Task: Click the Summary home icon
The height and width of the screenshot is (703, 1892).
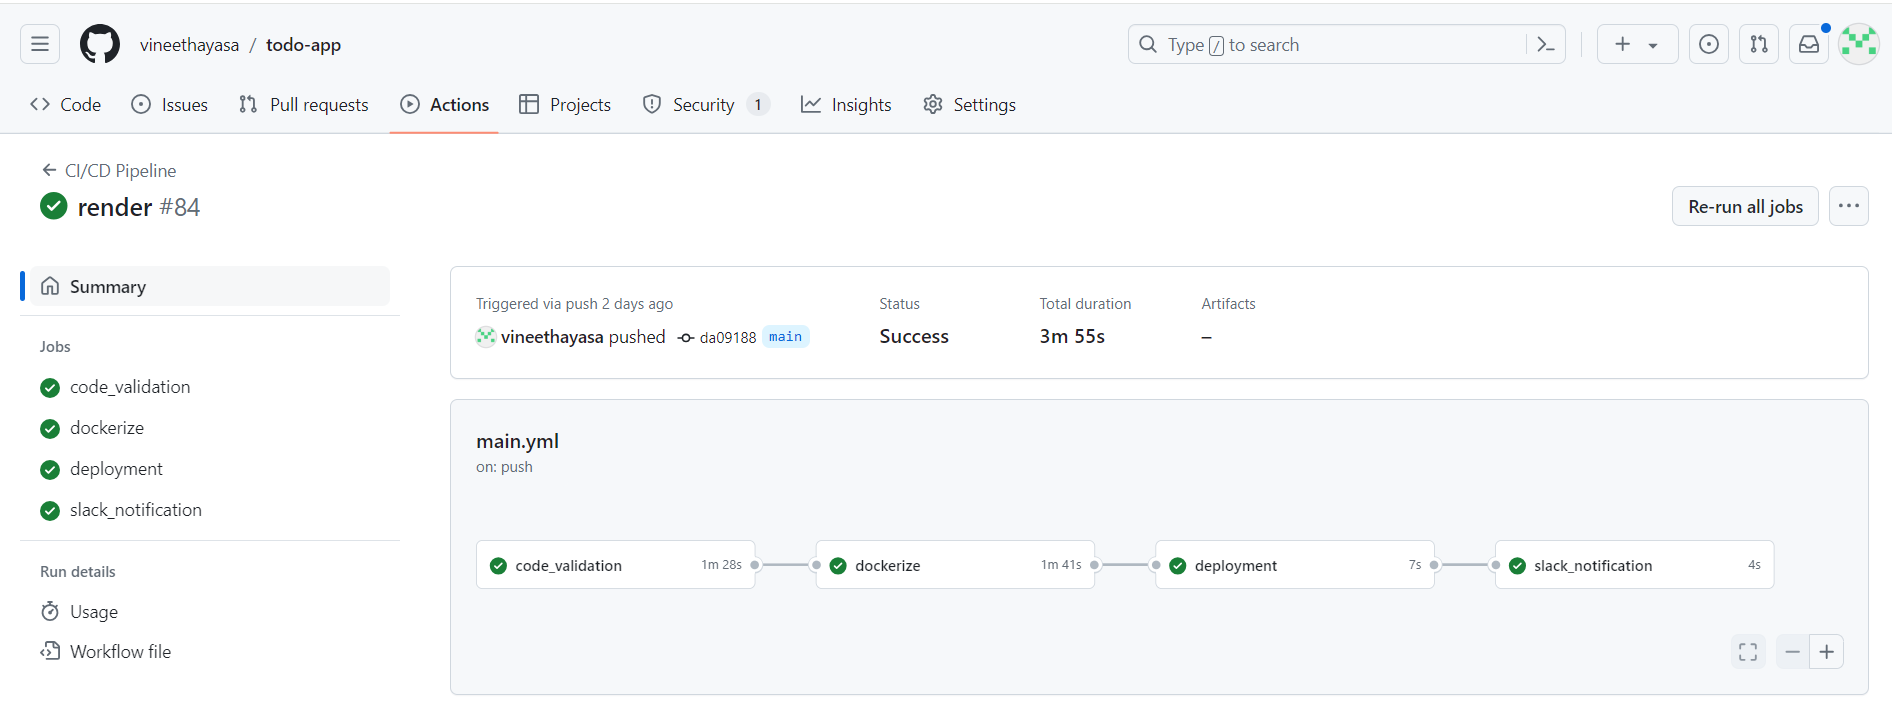Action: tap(50, 286)
